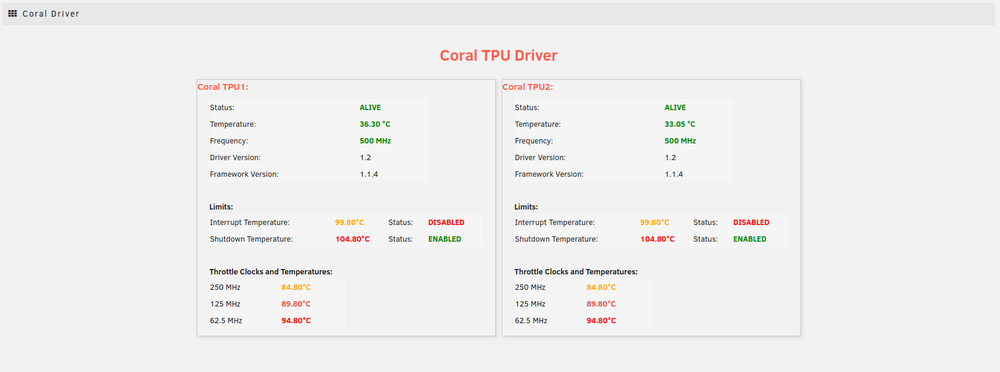Image resolution: width=1000 pixels, height=372 pixels.
Task: Click TPU1 DISABLED interrupt status
Action: point(446,223)
